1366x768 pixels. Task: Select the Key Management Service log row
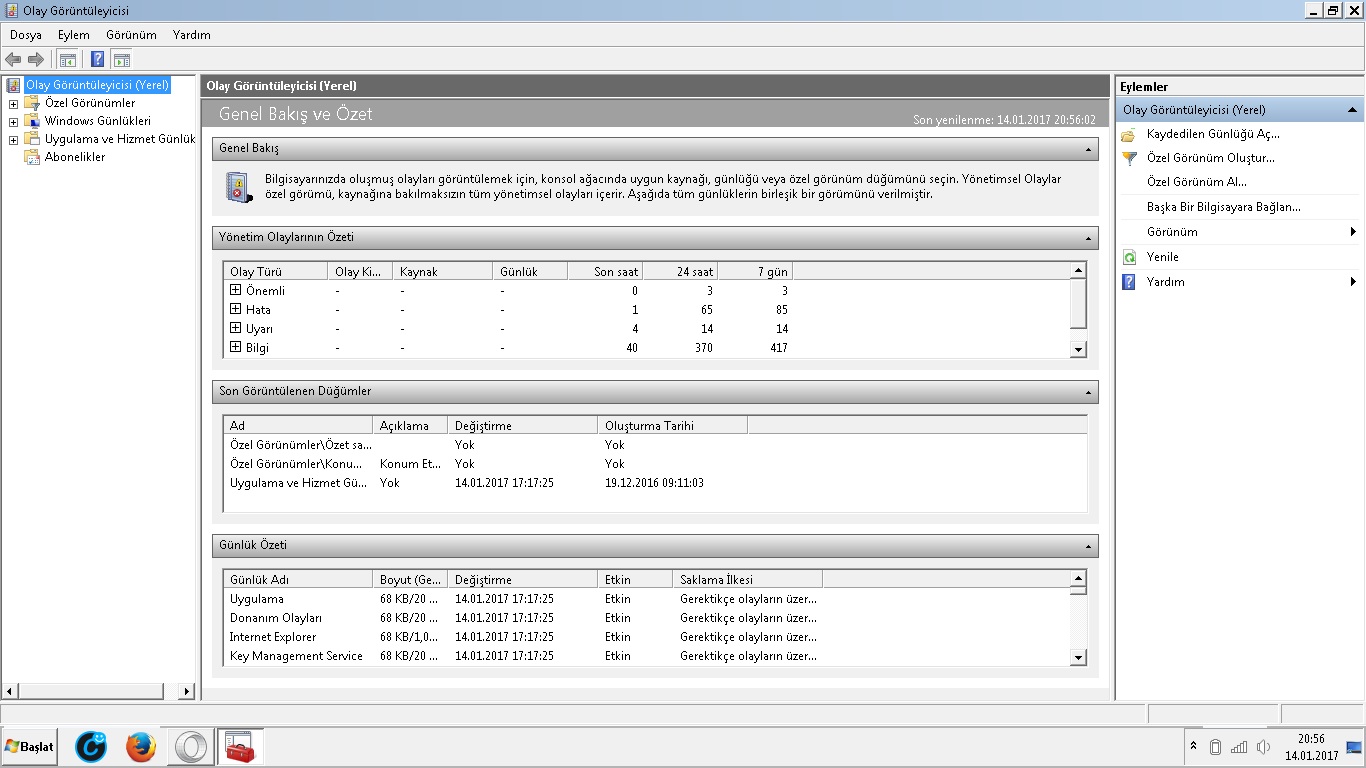[646, 655]
